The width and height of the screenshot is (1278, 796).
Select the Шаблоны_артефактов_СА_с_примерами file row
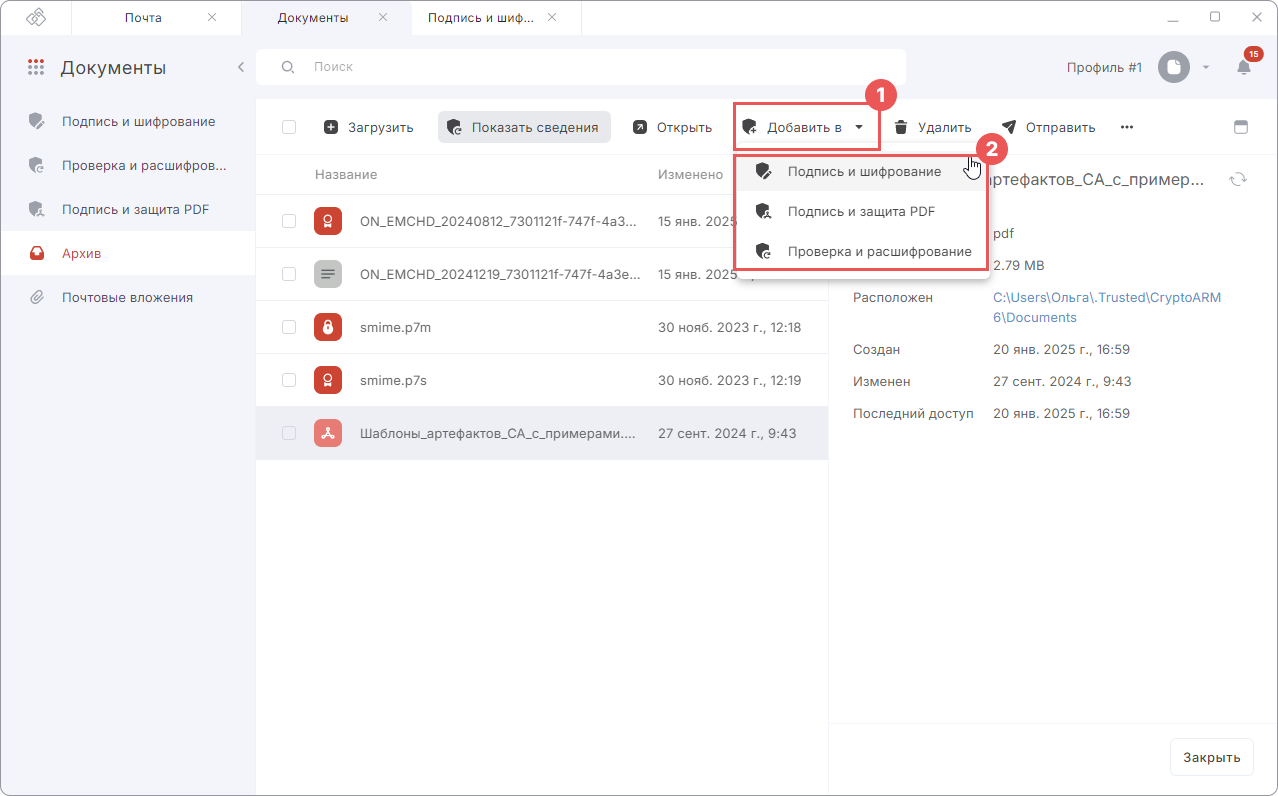coord(542,433)
